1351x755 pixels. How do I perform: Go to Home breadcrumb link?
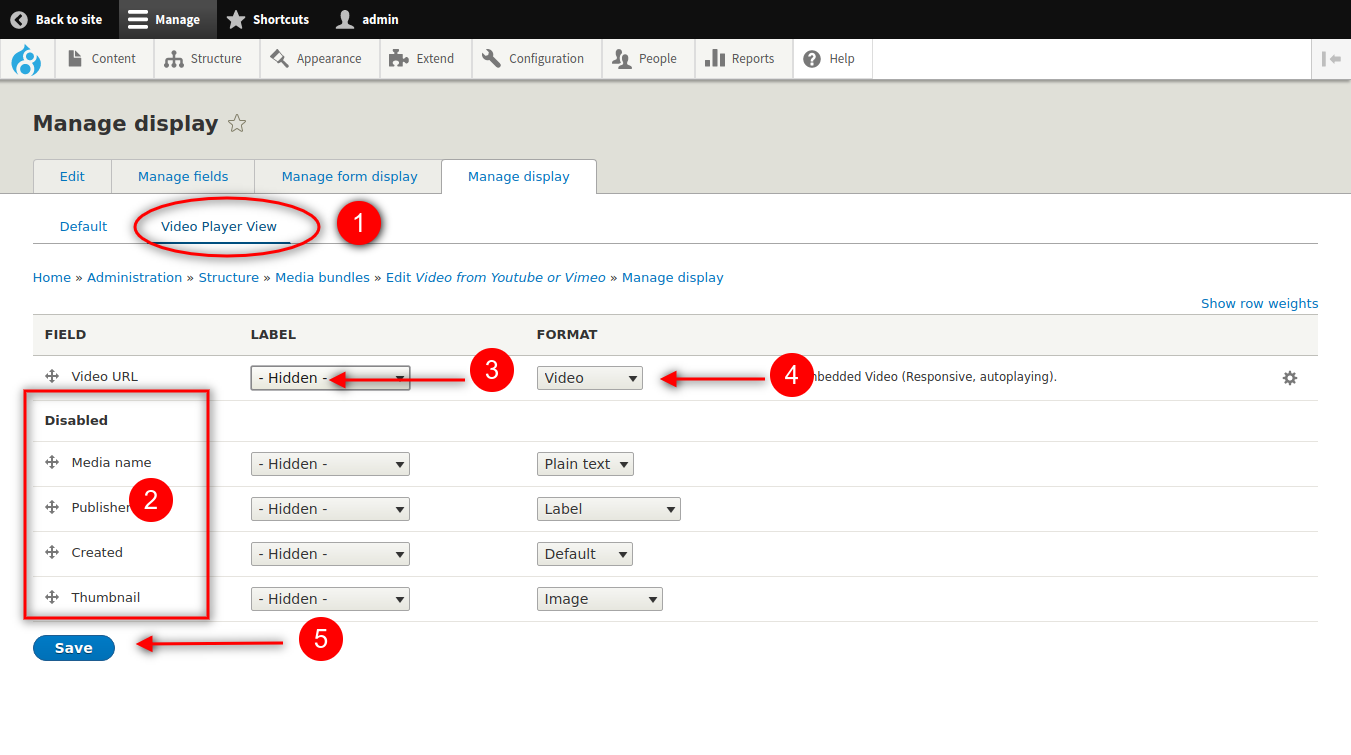(52, 277)
